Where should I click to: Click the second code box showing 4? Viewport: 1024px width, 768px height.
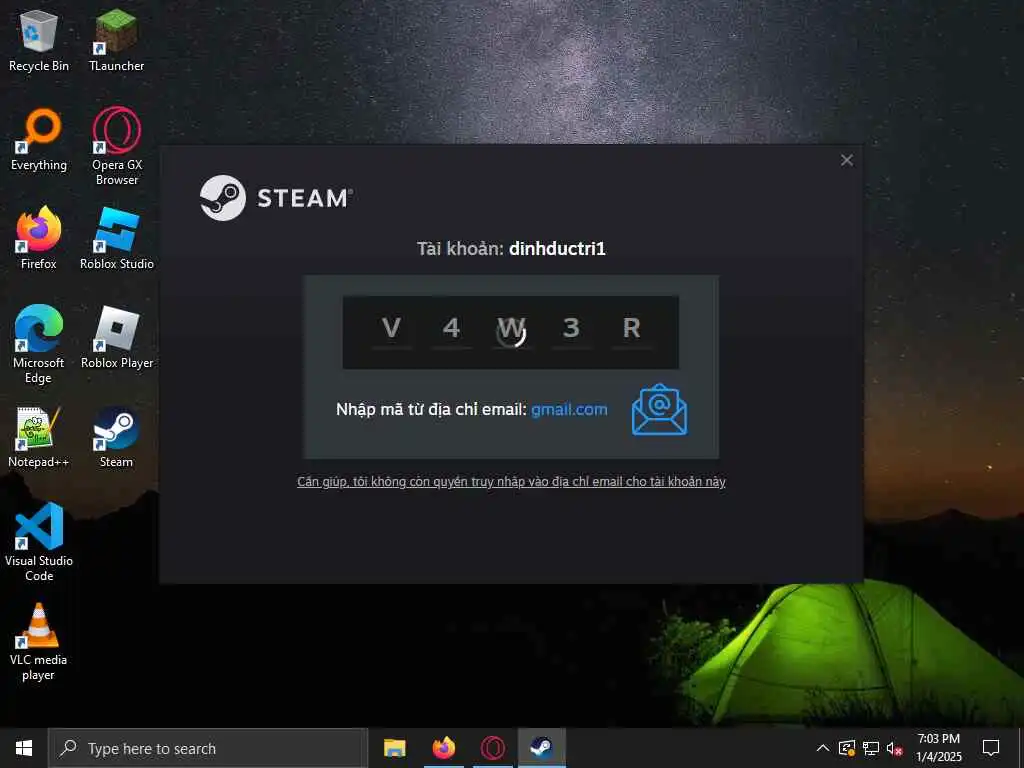[451, 331]
